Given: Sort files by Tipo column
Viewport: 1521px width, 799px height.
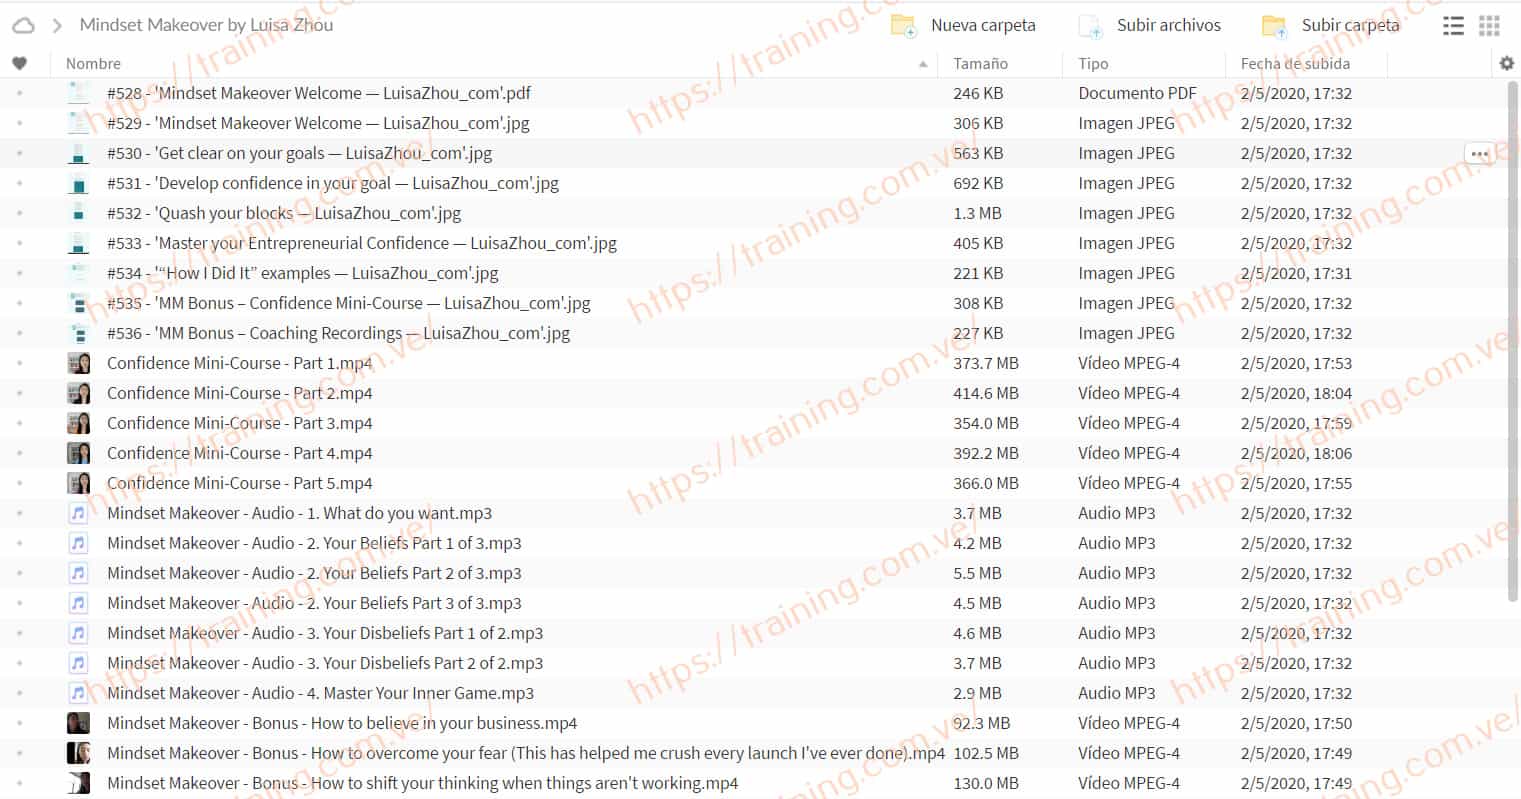Looking at the screenshot, I should (1093, 63).
